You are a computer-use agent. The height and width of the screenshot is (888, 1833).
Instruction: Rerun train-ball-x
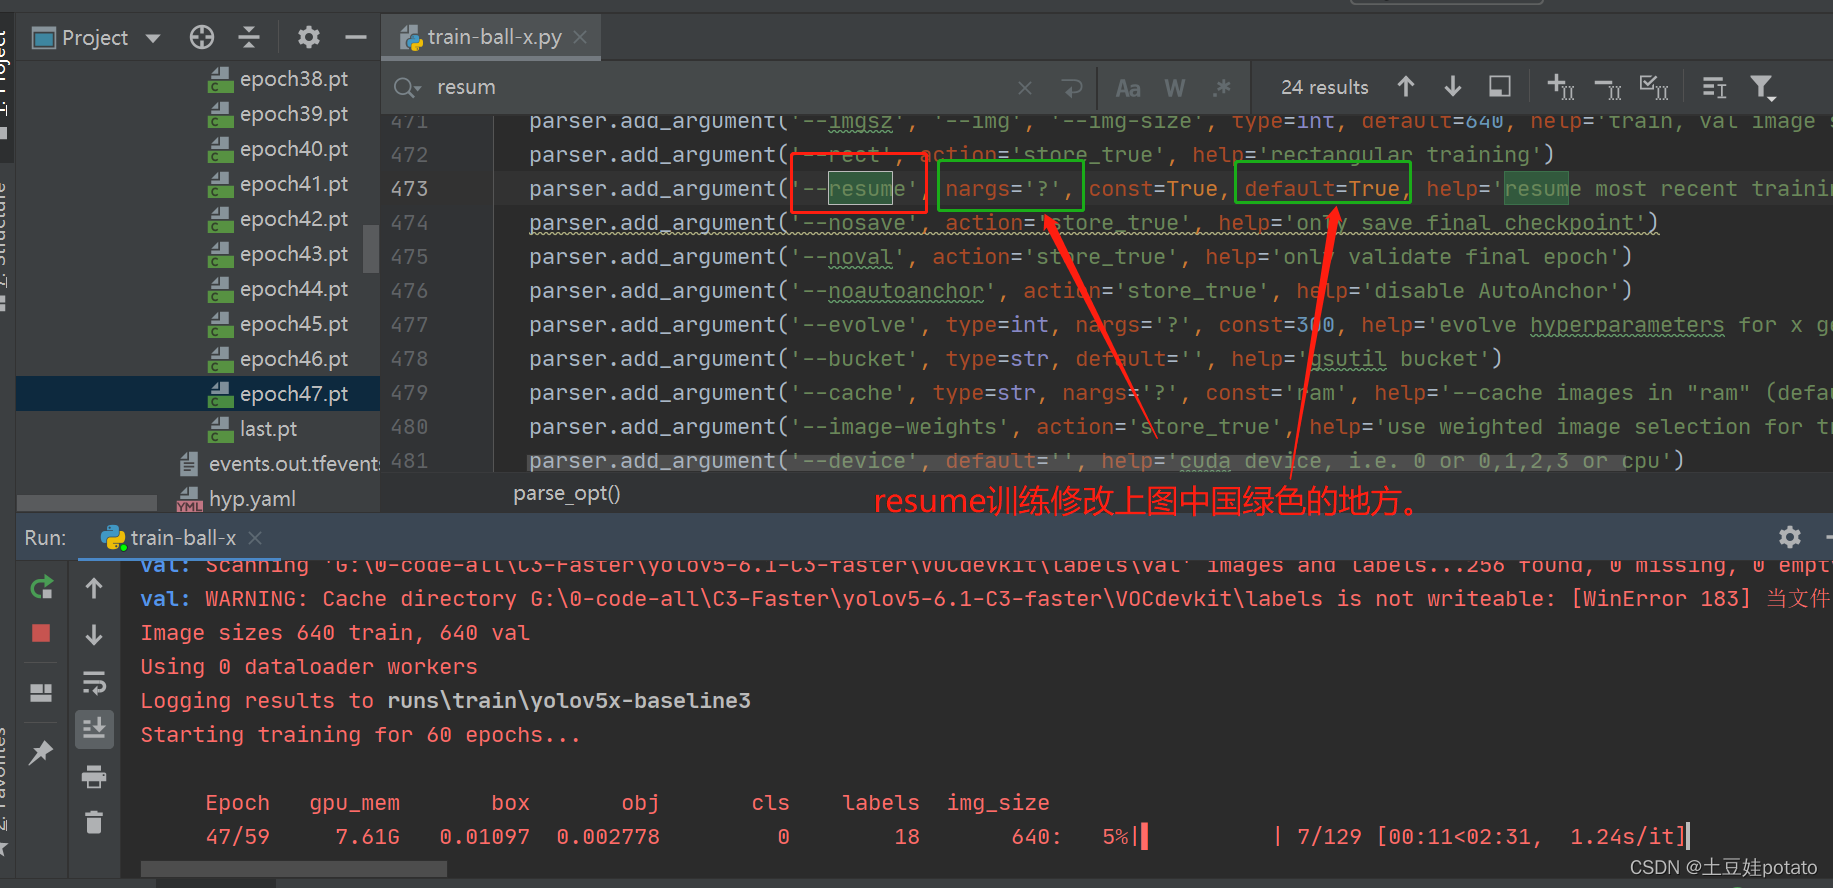41,588
